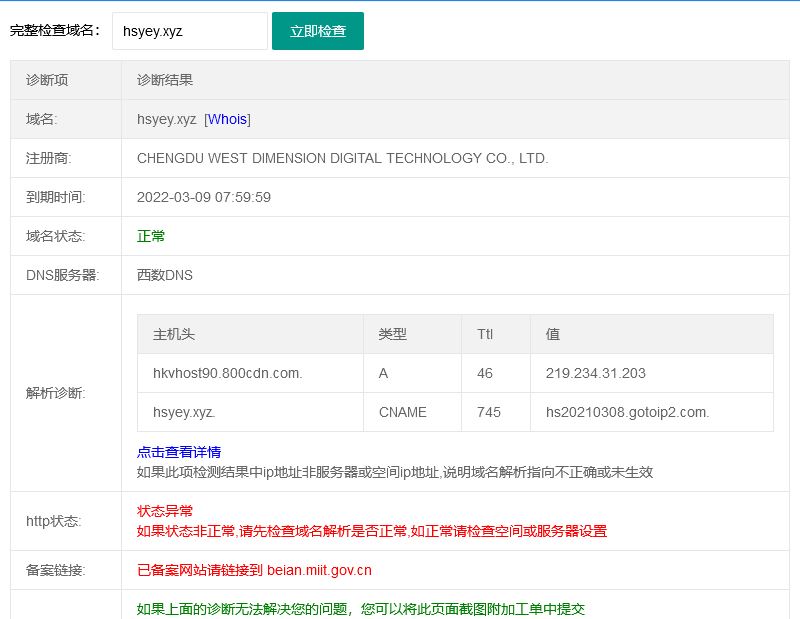
Task: Click the hkvhost90.800cdn.com. host entry
Action: click(227, 373)
